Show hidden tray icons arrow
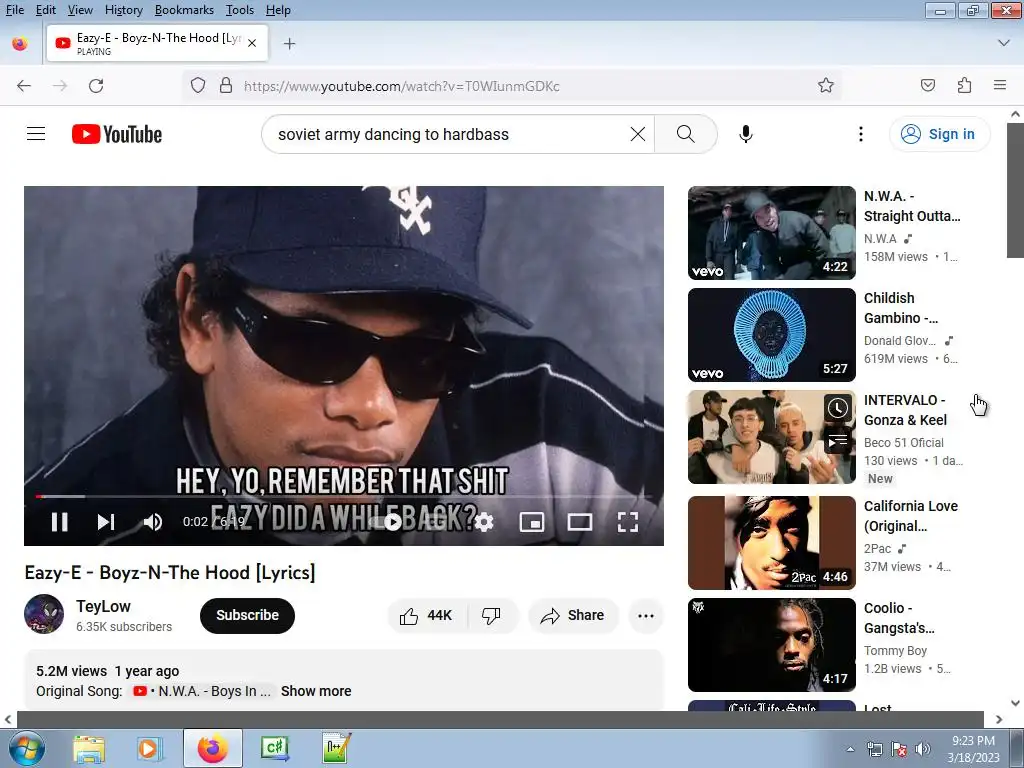1024x768 pixels. point(850,749)
